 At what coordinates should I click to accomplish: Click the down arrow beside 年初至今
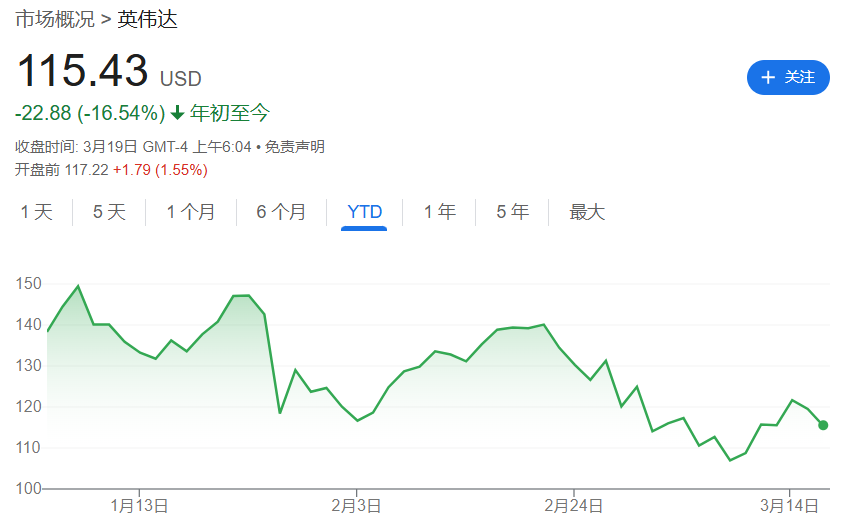pyautogui.click(x=177, y=113)
